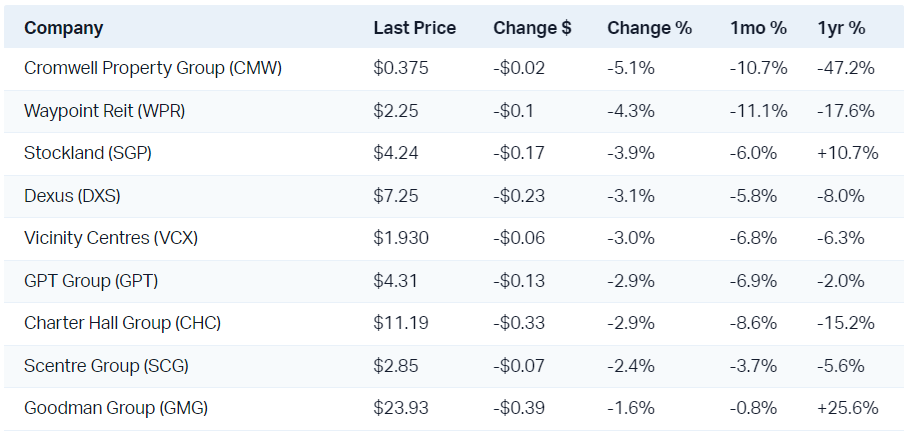Click the Change $ column header
908x438 pixels.
tap(532, 28)
